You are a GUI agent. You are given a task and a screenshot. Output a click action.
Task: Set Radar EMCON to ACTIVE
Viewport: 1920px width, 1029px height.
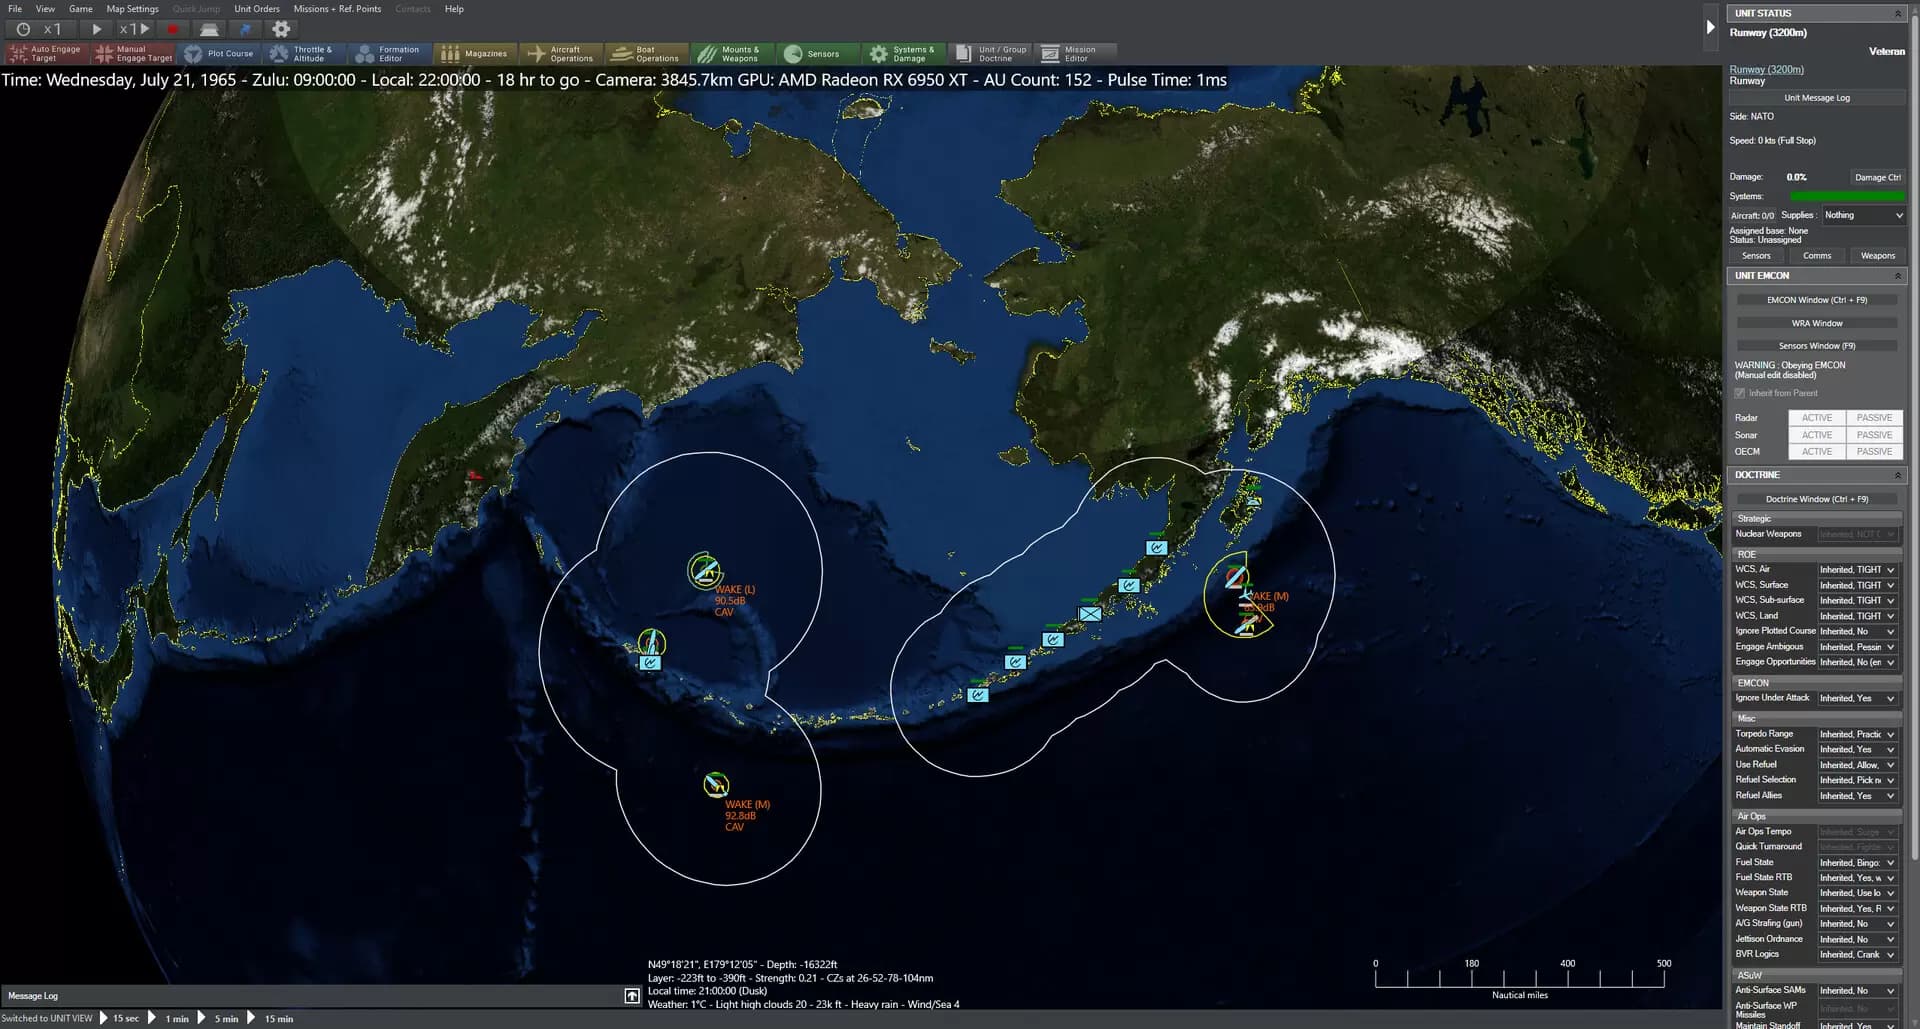(x=1816, y=418)
